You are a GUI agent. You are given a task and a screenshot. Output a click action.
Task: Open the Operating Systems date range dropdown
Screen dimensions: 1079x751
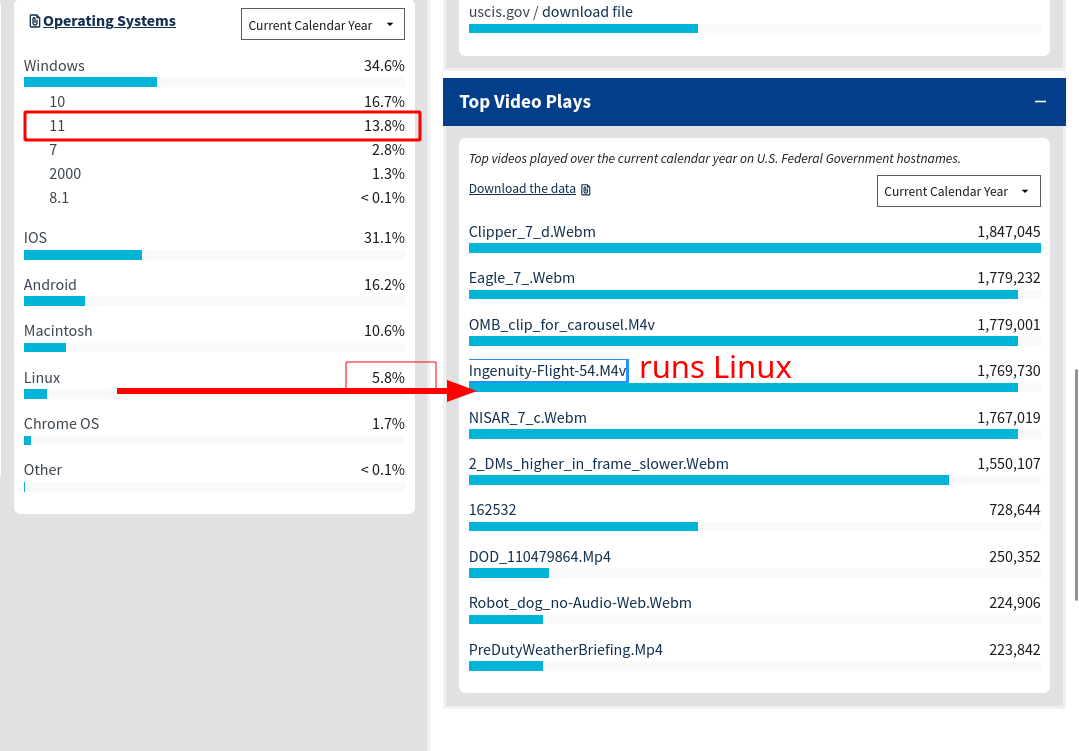322,25
